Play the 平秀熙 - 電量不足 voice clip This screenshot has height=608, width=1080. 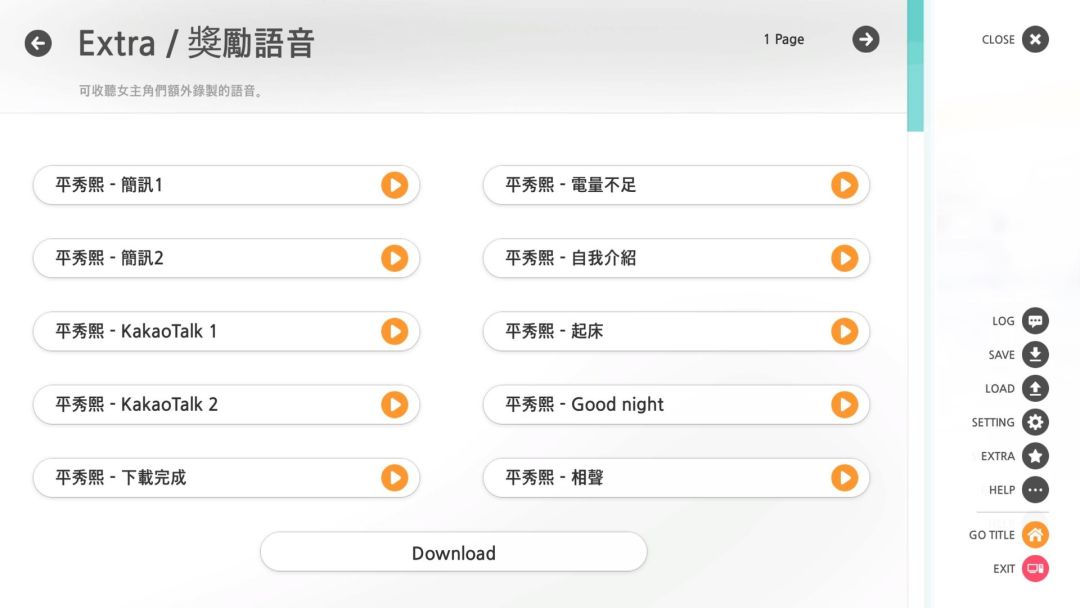[x=844, y=185]
